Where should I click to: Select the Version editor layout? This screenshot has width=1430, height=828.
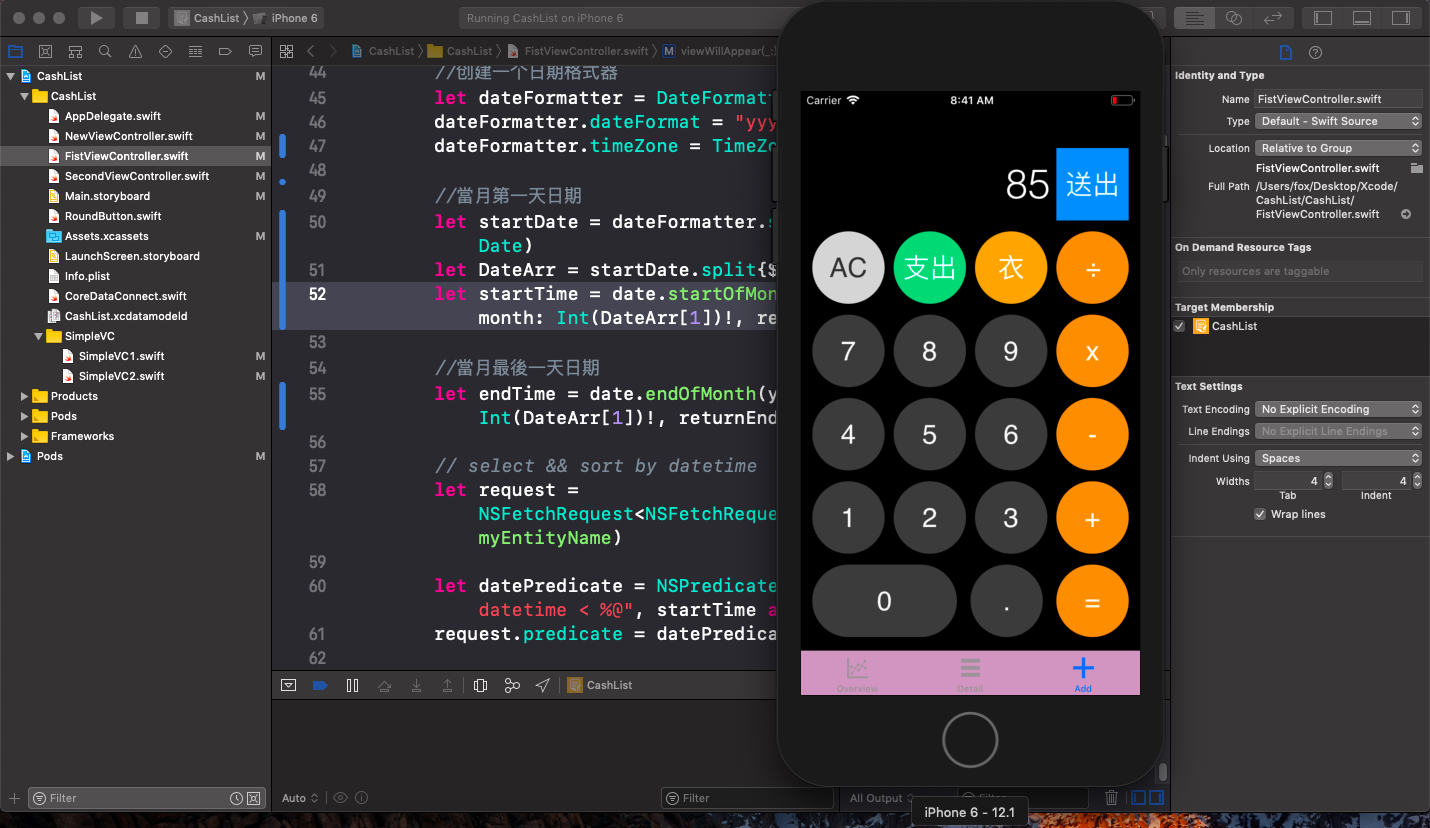click(x=1273, y=18)
